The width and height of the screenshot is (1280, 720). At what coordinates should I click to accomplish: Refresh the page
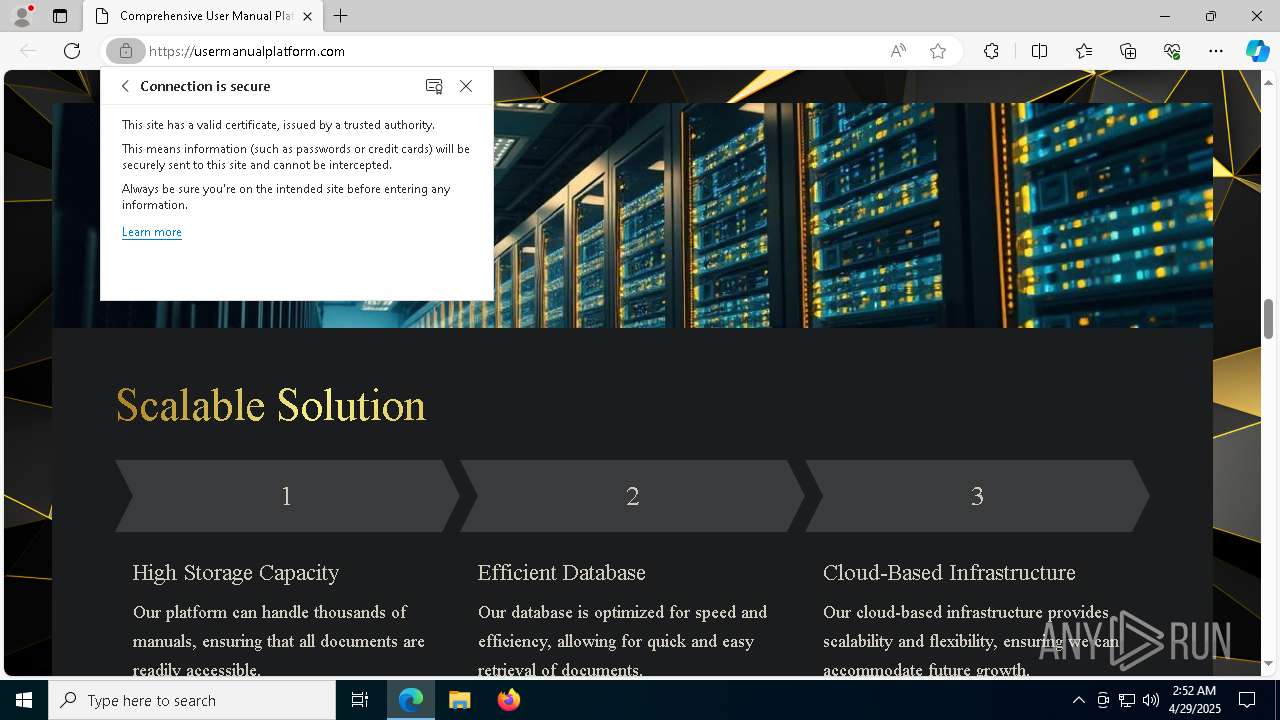72,51
